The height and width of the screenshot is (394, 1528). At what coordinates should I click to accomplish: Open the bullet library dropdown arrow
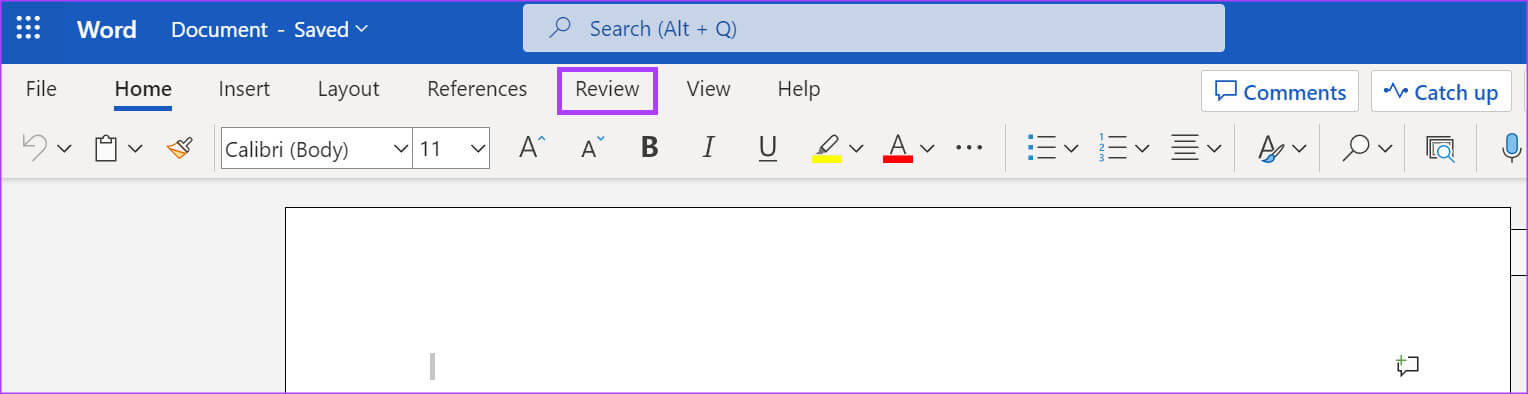pos(1071,149)
